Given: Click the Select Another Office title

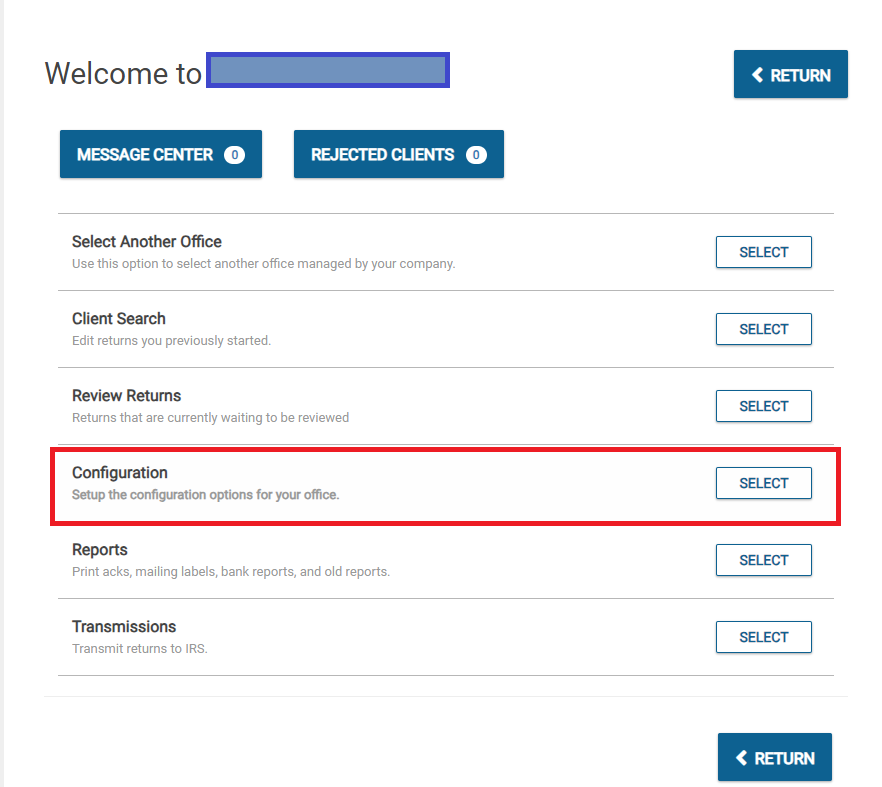Looking at the screenshot, I should (147, 242).
